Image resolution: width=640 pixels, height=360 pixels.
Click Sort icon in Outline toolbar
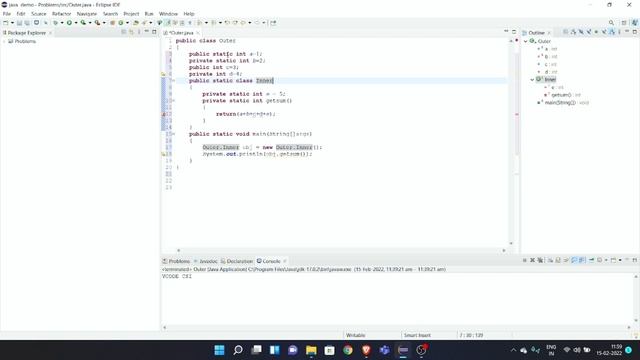tap(573, 32)
